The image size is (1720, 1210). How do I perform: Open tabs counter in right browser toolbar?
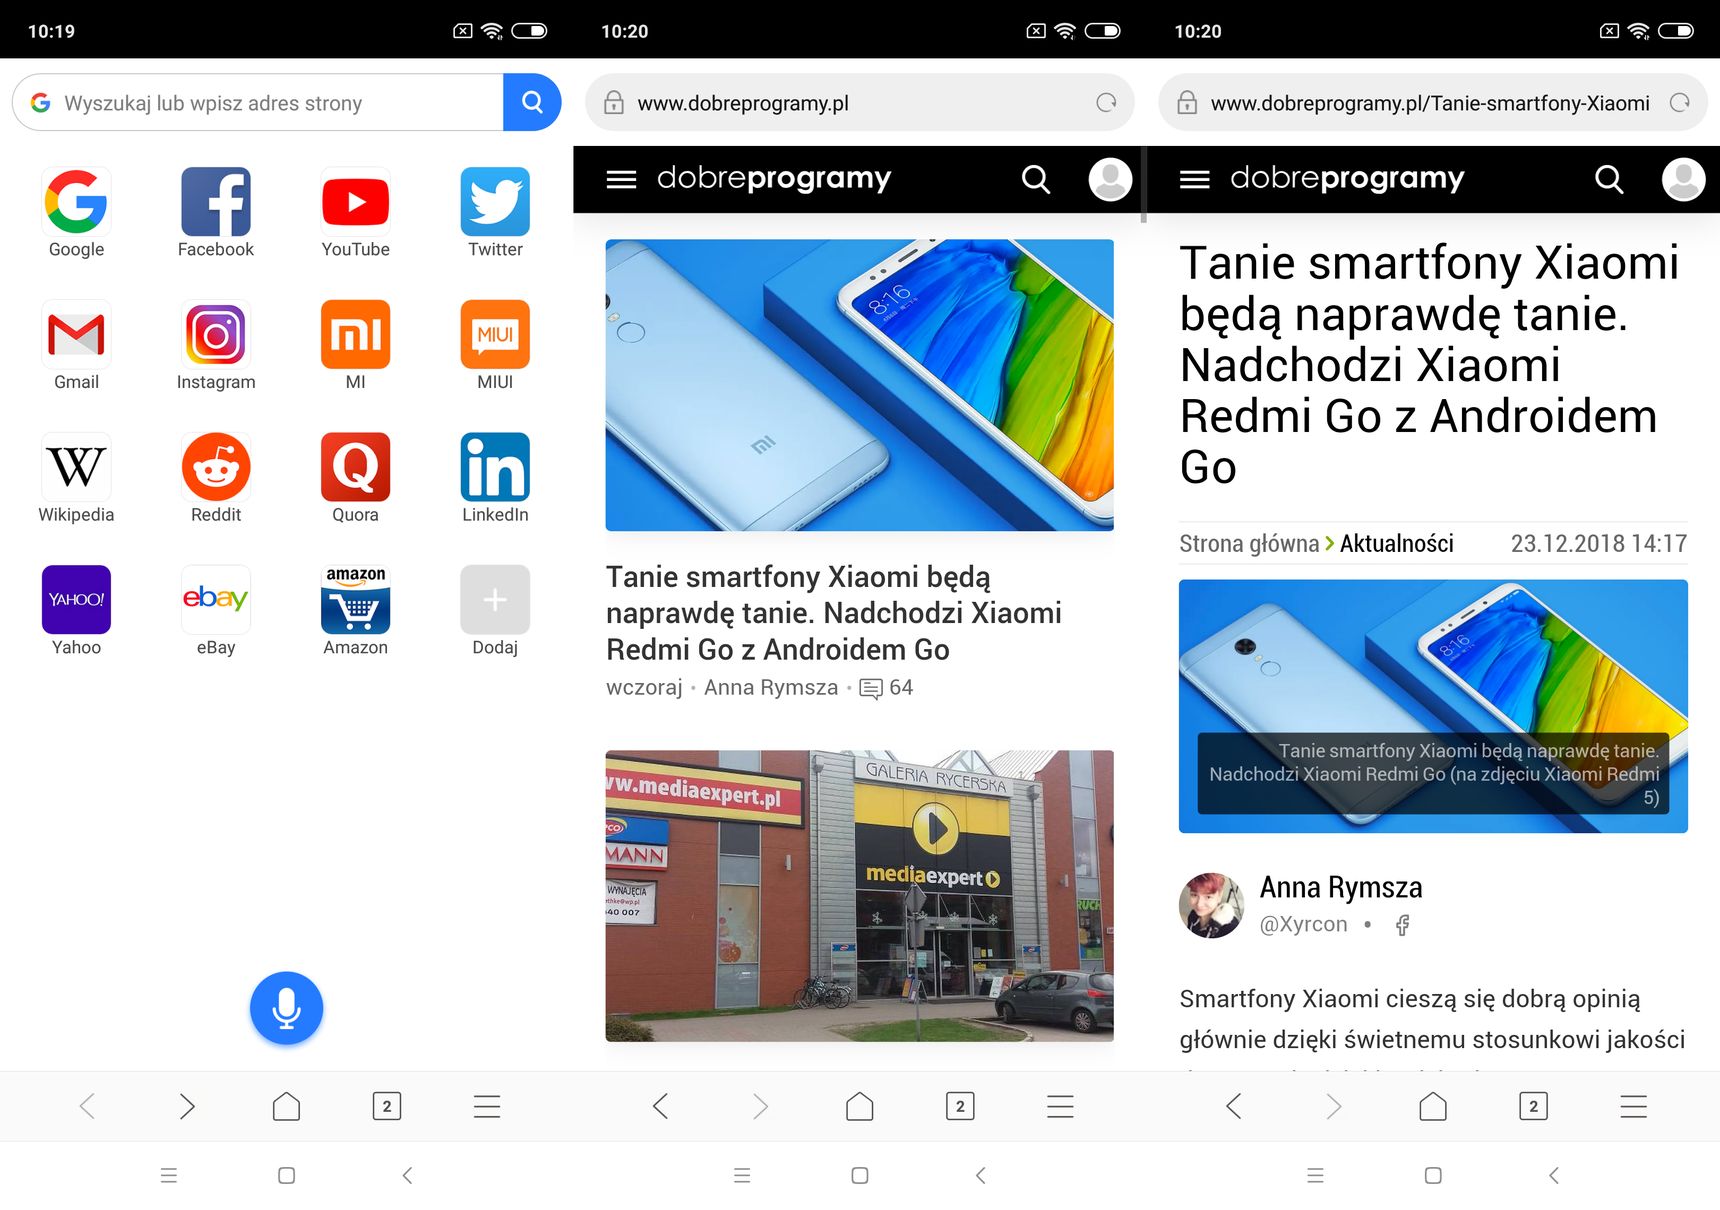pos(1533,1106)
